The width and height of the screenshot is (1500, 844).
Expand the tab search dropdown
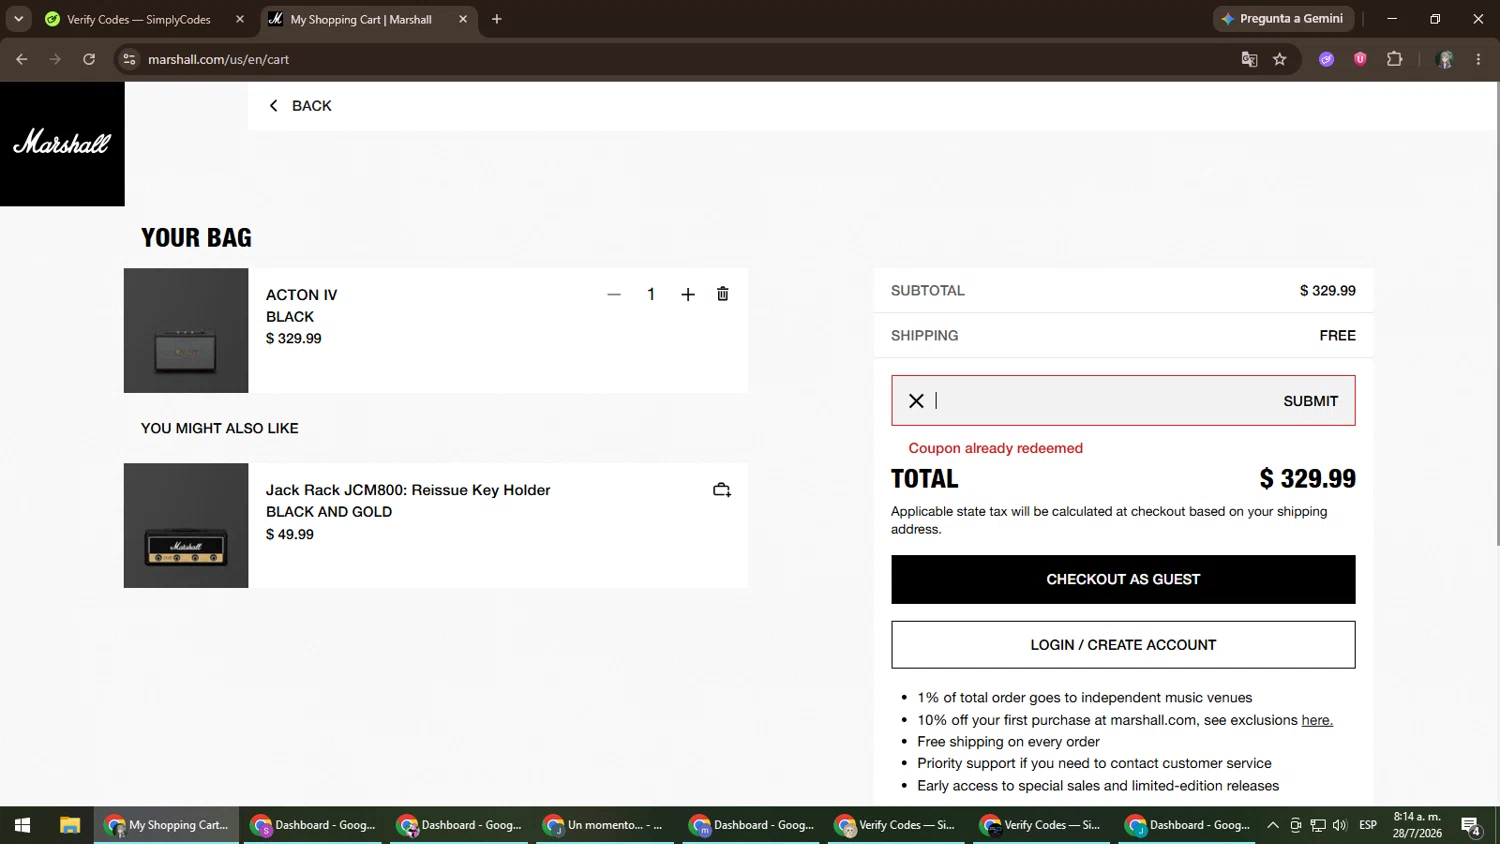pyautogui.click(x=18, y=19)
